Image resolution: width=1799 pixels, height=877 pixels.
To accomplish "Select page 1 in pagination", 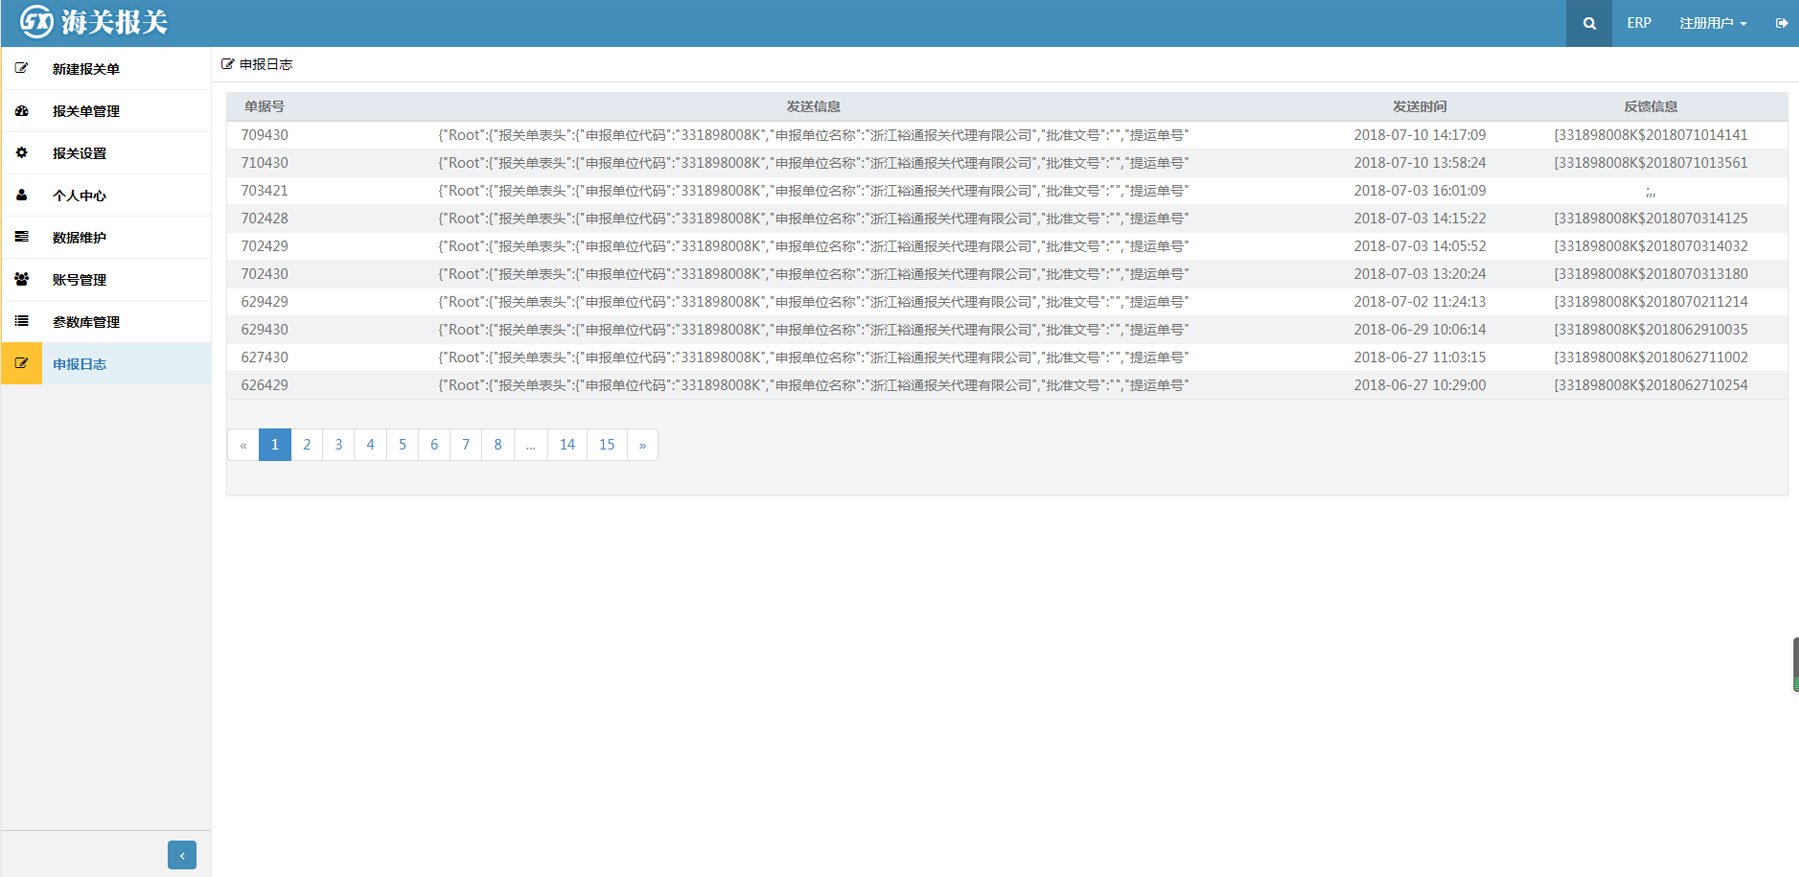I will pos(275,445).
